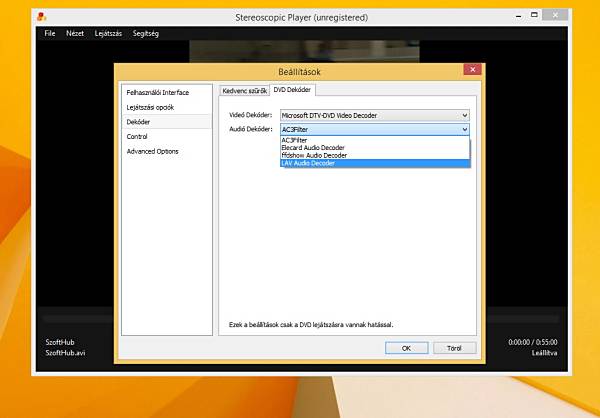This screenshot has width=600, height=418.
Task: Click the Stereoscopic Player app icon in title bar
Action: tap(42, 17)
